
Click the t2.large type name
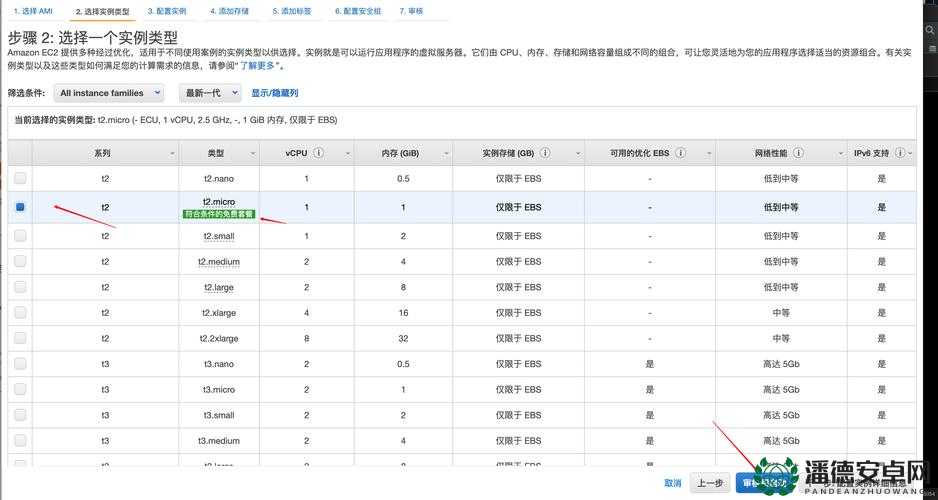coord(219,287)
